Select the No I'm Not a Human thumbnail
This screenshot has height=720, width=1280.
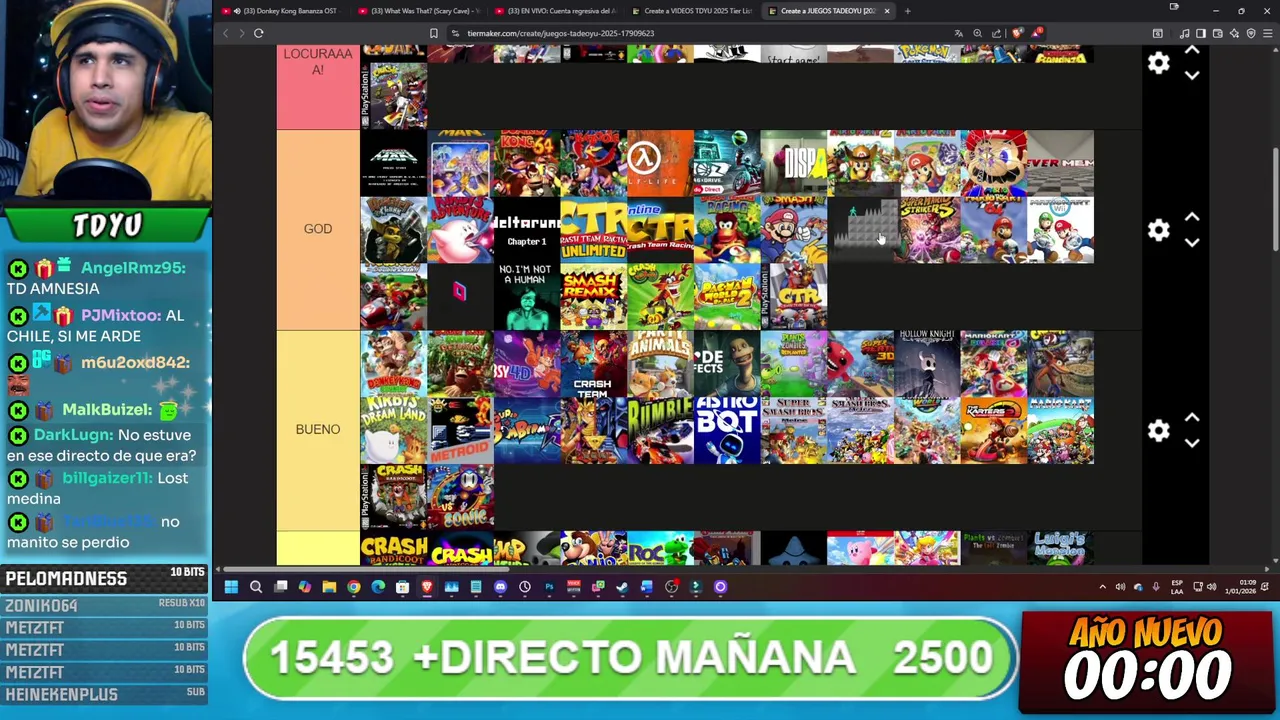point(527,297)
